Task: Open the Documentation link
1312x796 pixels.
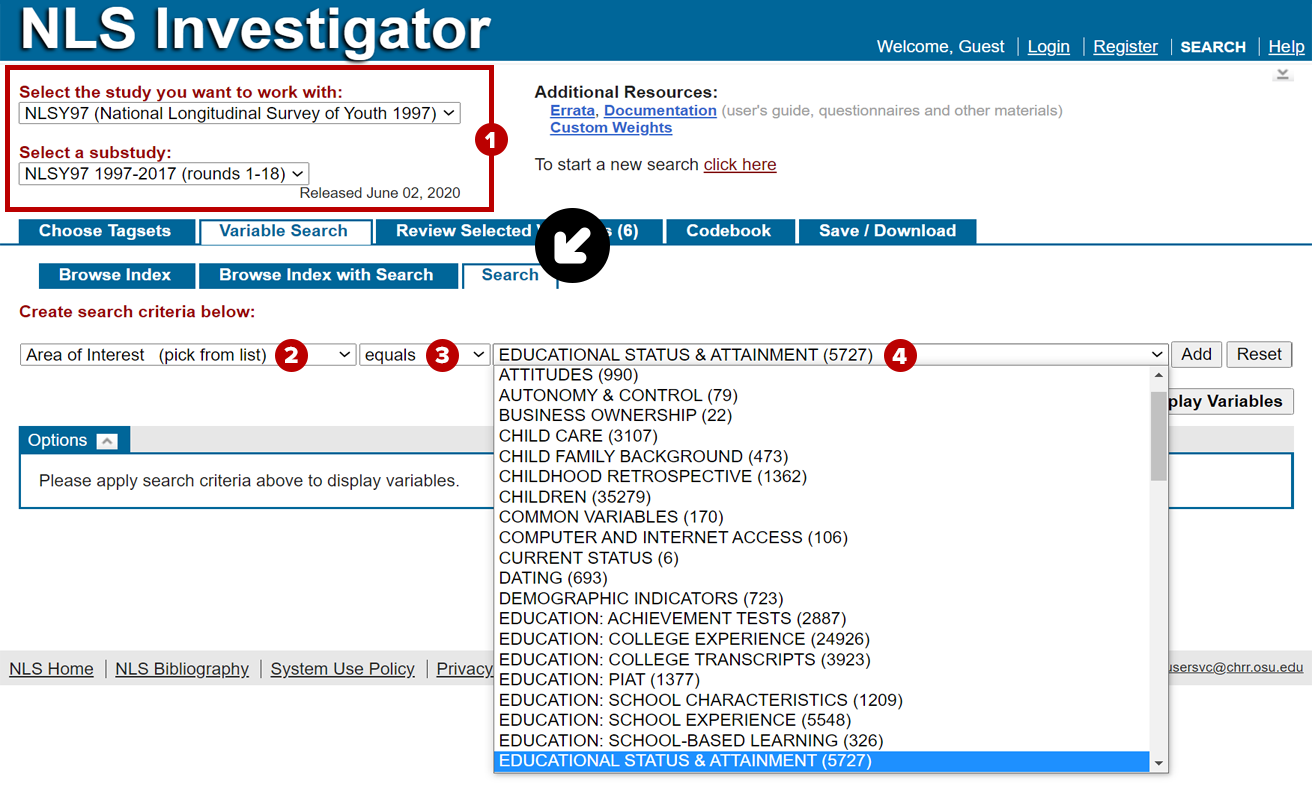Action: 660,111
